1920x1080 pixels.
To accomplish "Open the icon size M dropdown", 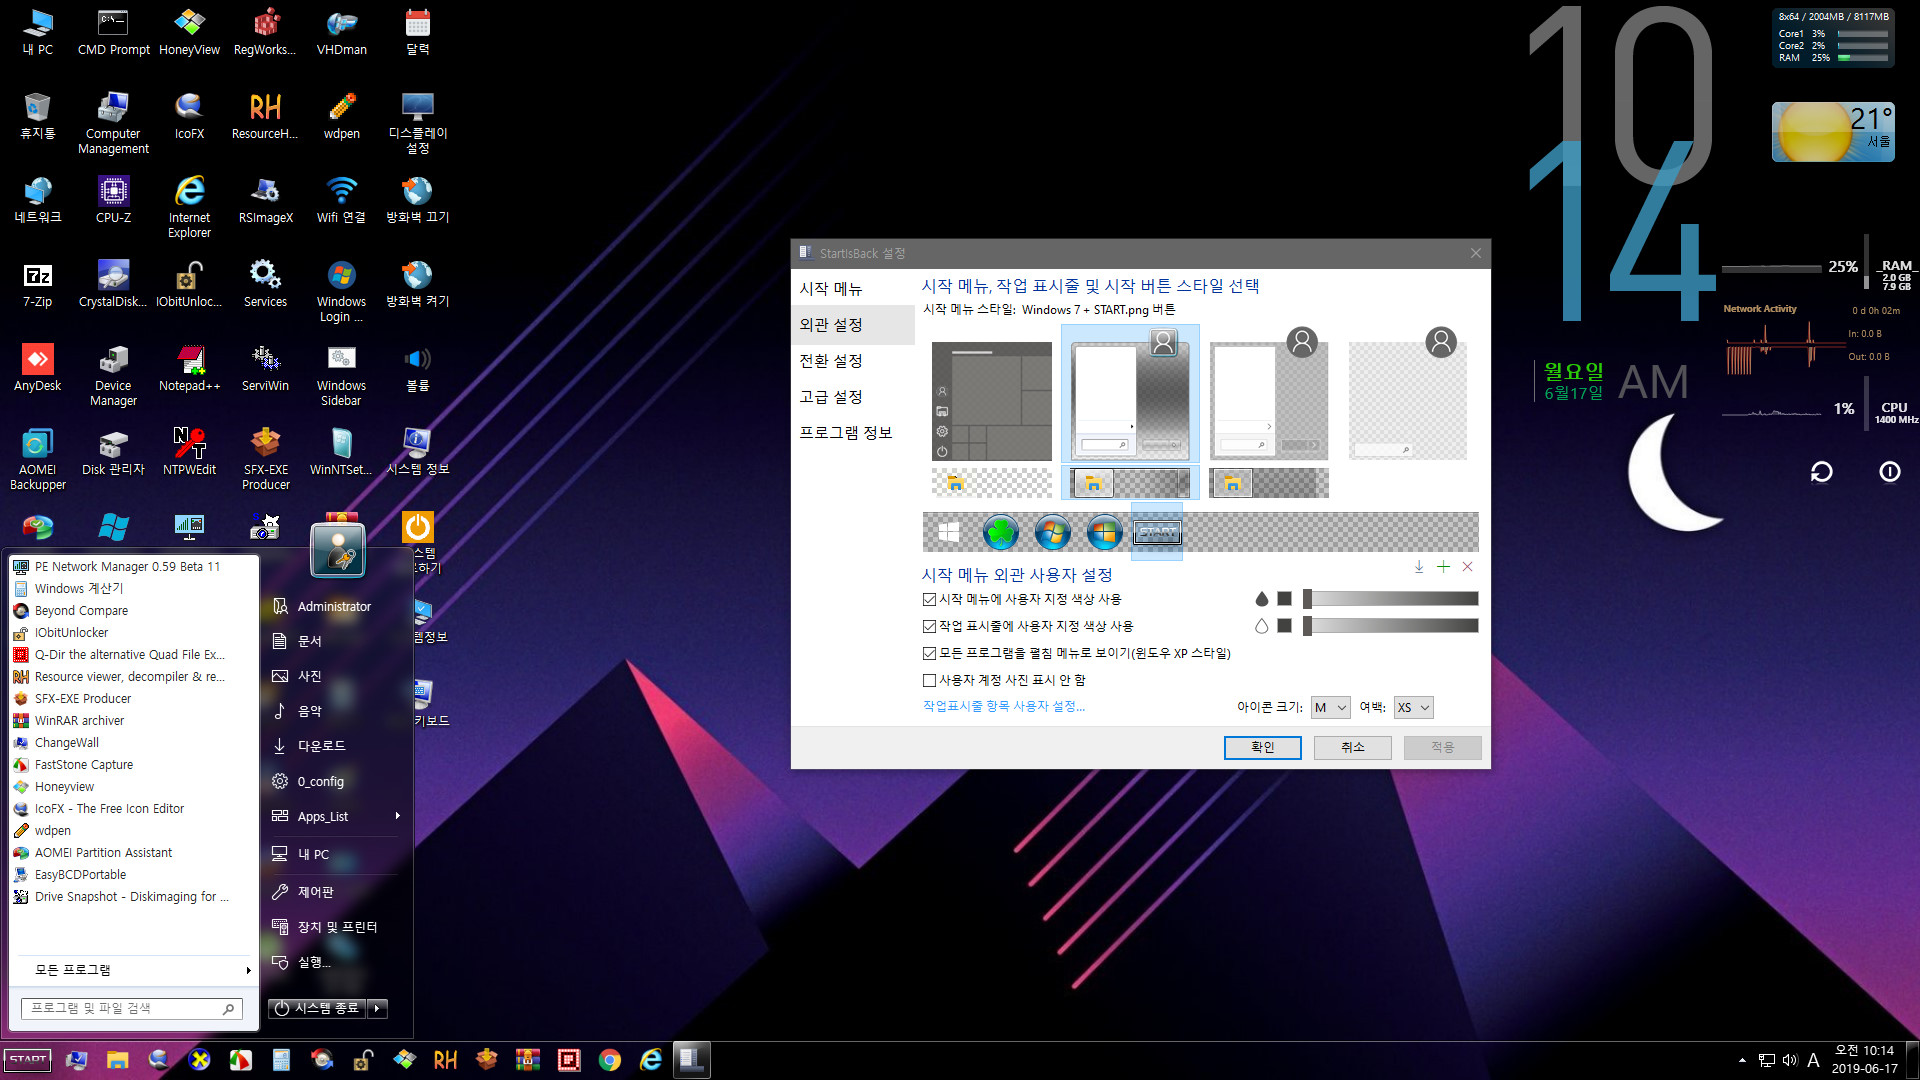I will [x=1330, y=707].
